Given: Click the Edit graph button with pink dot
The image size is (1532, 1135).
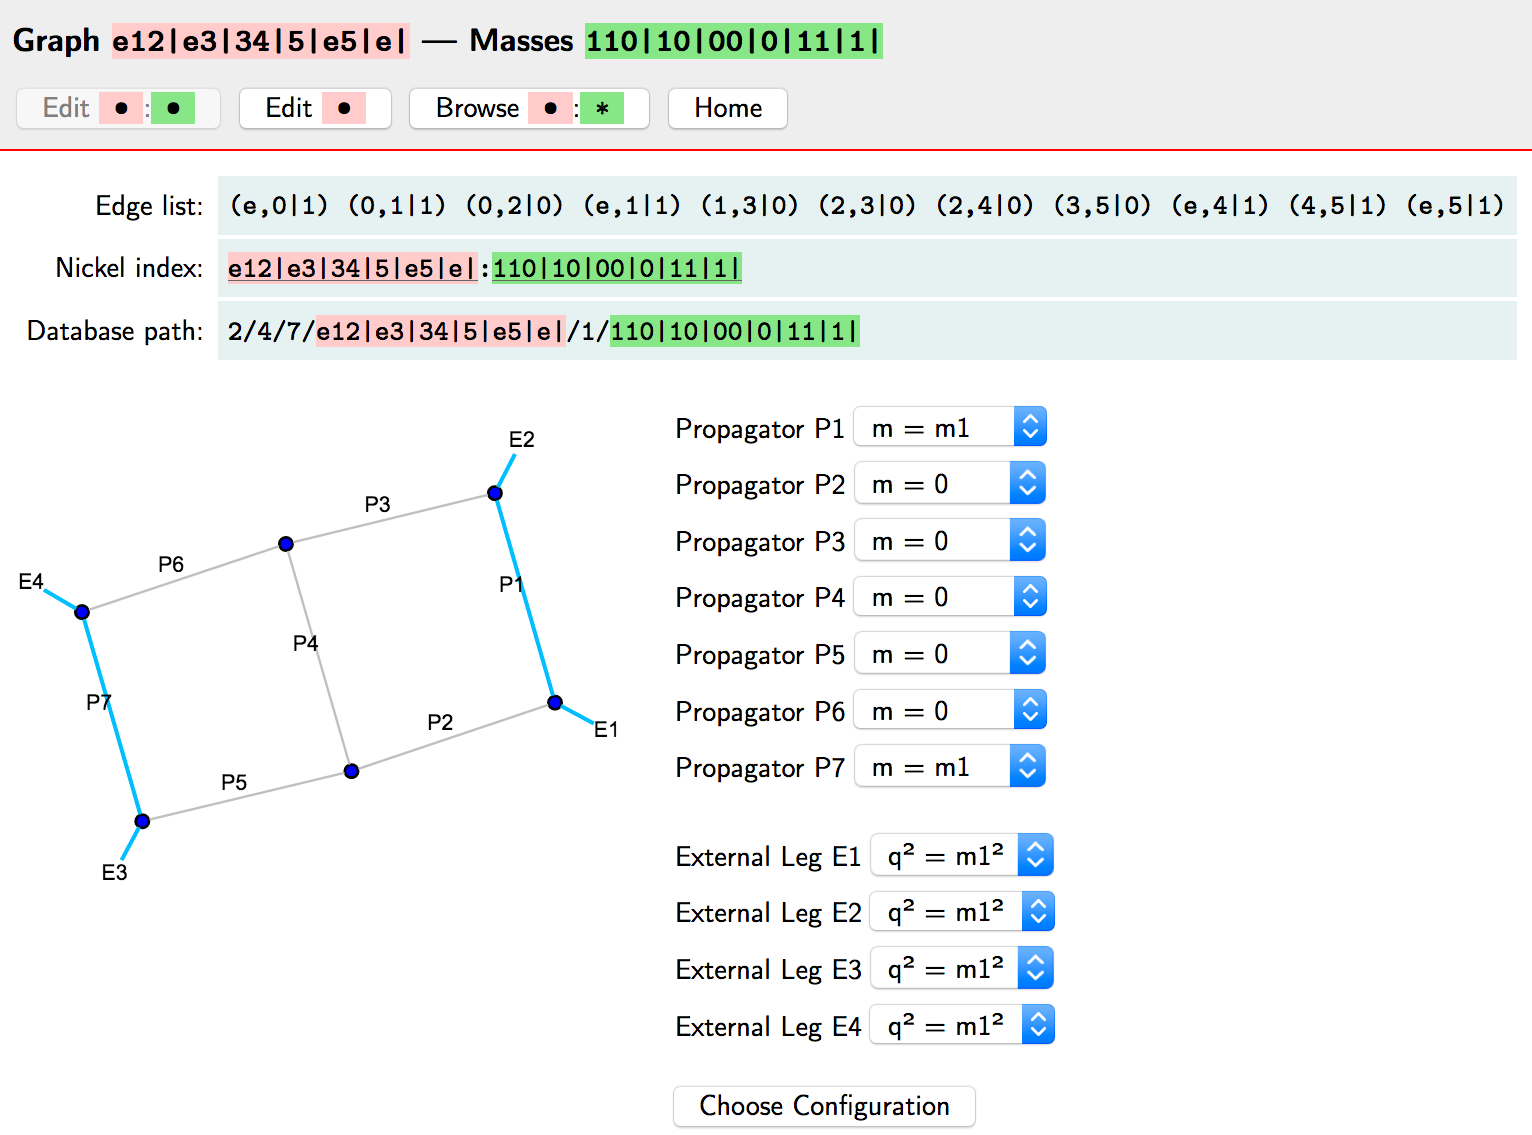Looking at the screenshot, I should point(315,108).
